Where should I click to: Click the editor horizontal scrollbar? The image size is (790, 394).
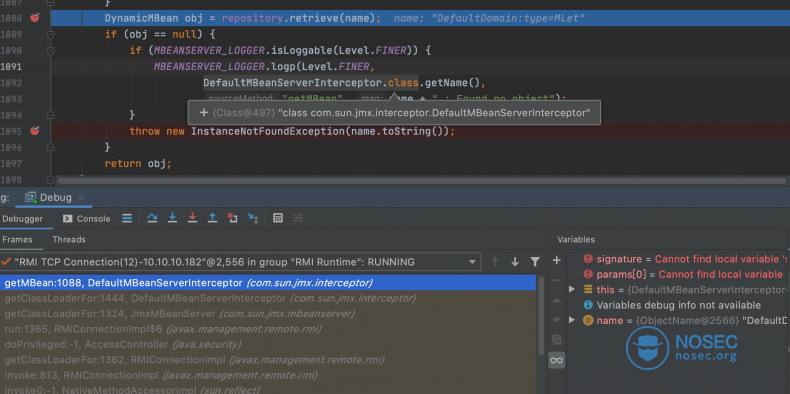pos(421,180)
